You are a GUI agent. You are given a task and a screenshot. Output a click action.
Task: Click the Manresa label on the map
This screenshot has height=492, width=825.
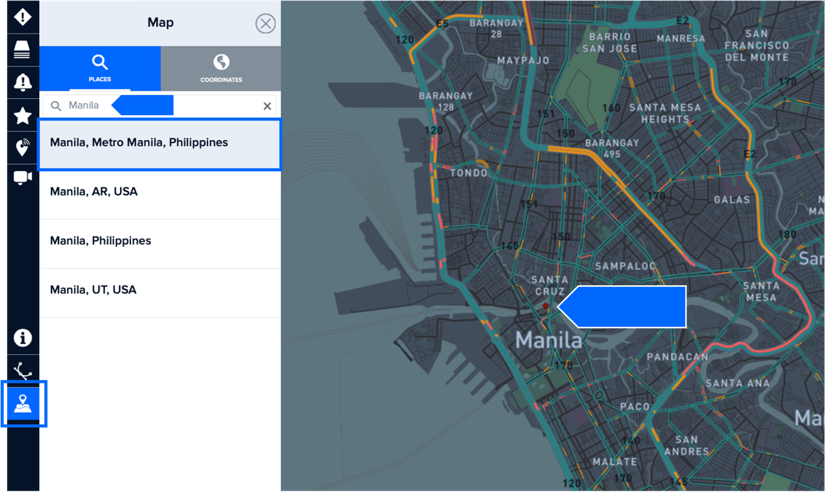tap(681, 38)
